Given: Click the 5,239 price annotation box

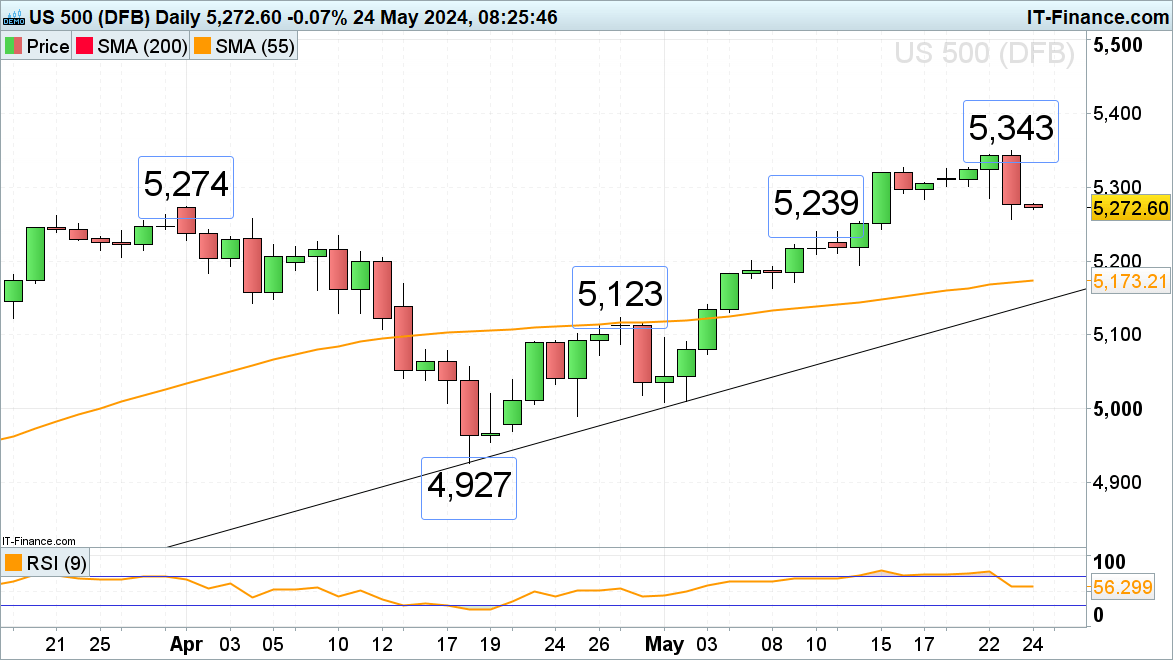Looking at the screenshot, I should pos(815,205).
